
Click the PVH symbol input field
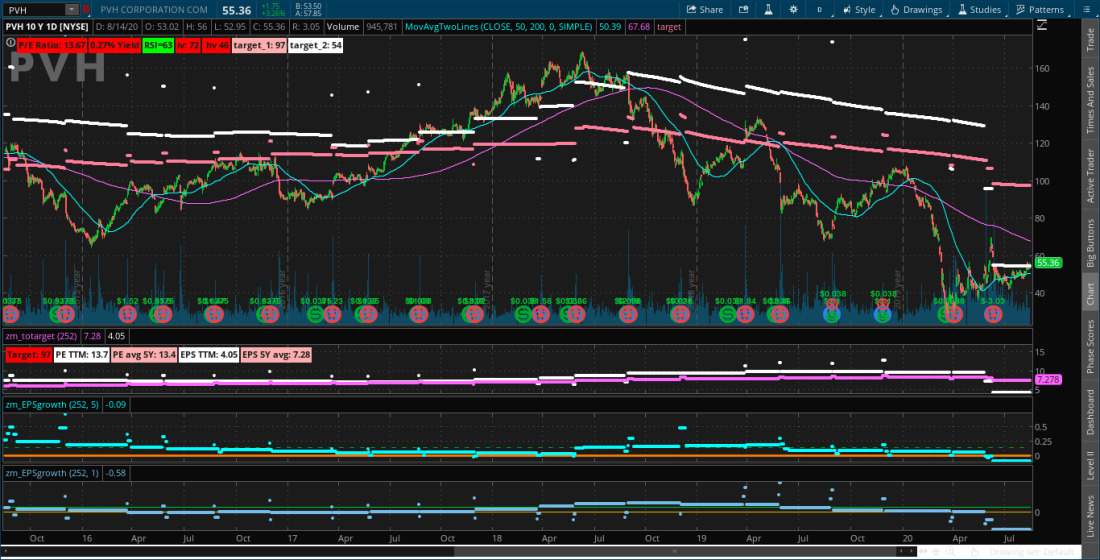pyautogui.click(x=34, y=9)
